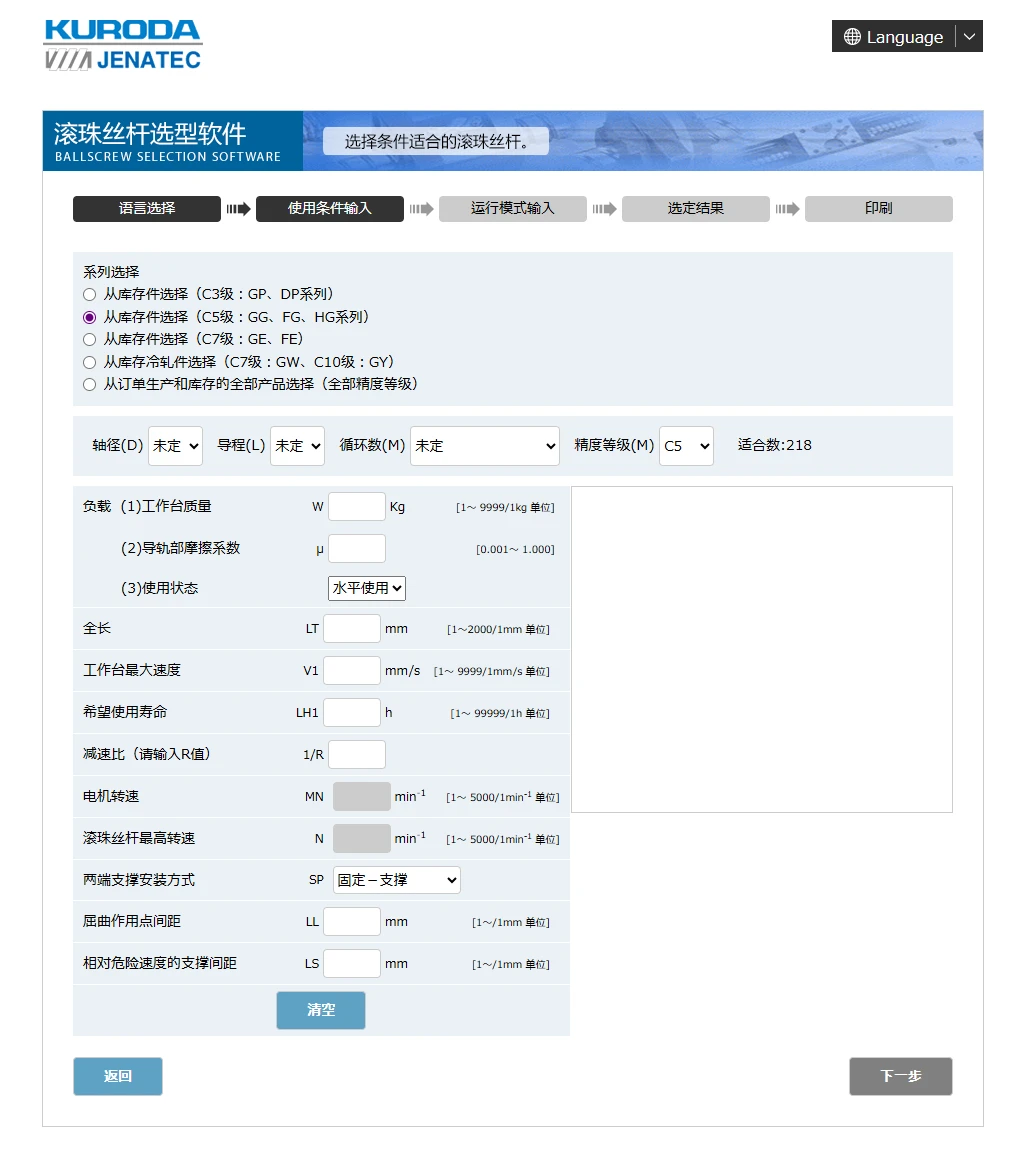Screen dimensions: 1026x1158
Task: Select C3级 GP、DP系列 stock option
Action: tap(90, 295)
